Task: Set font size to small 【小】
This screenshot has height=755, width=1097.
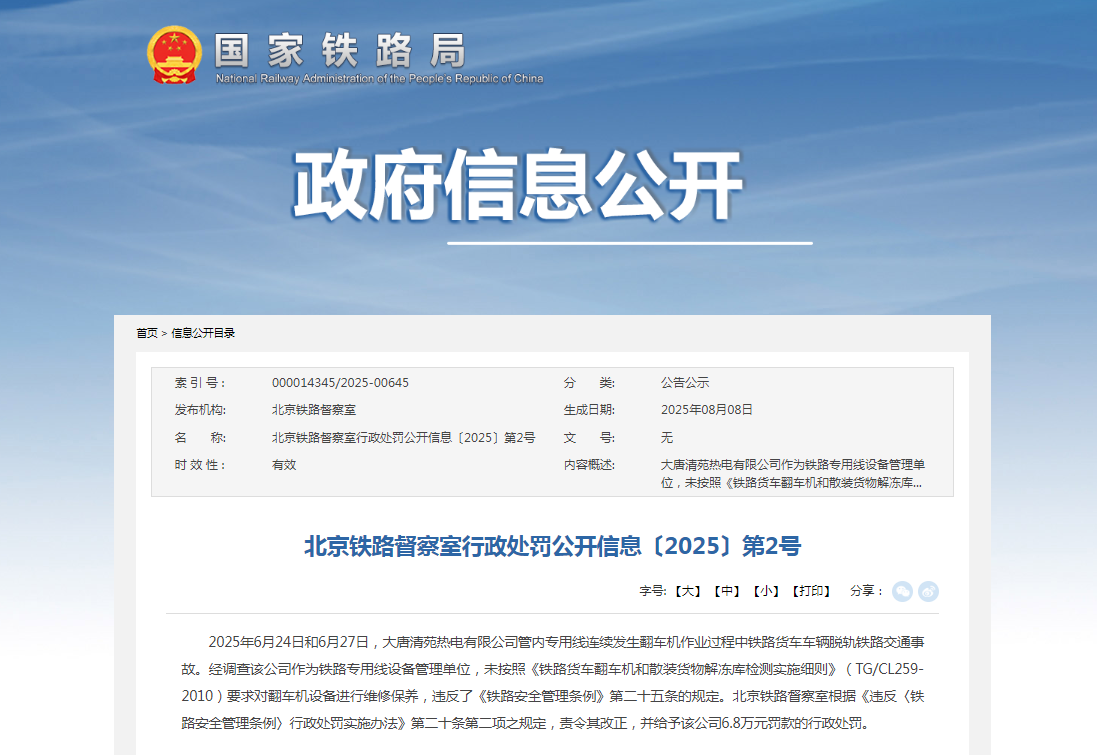Action: click(x=765, y=591)
